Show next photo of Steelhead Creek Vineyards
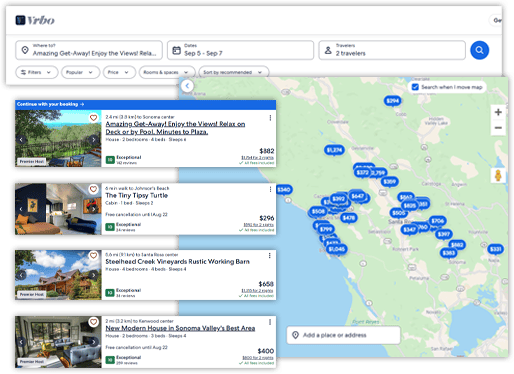The height and width of the screenshot is (374, 514). [94, 275]
